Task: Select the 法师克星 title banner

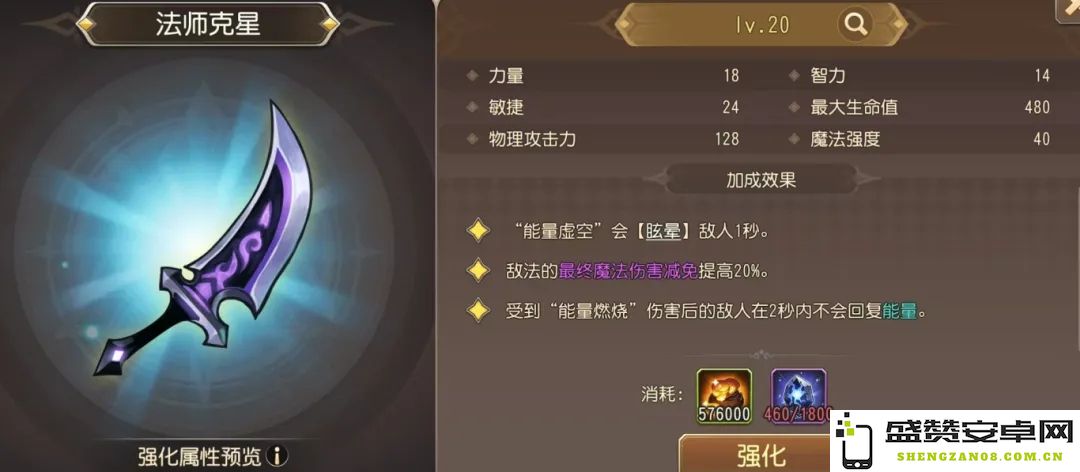Action: pyautogui.click(x=208, y=24)
